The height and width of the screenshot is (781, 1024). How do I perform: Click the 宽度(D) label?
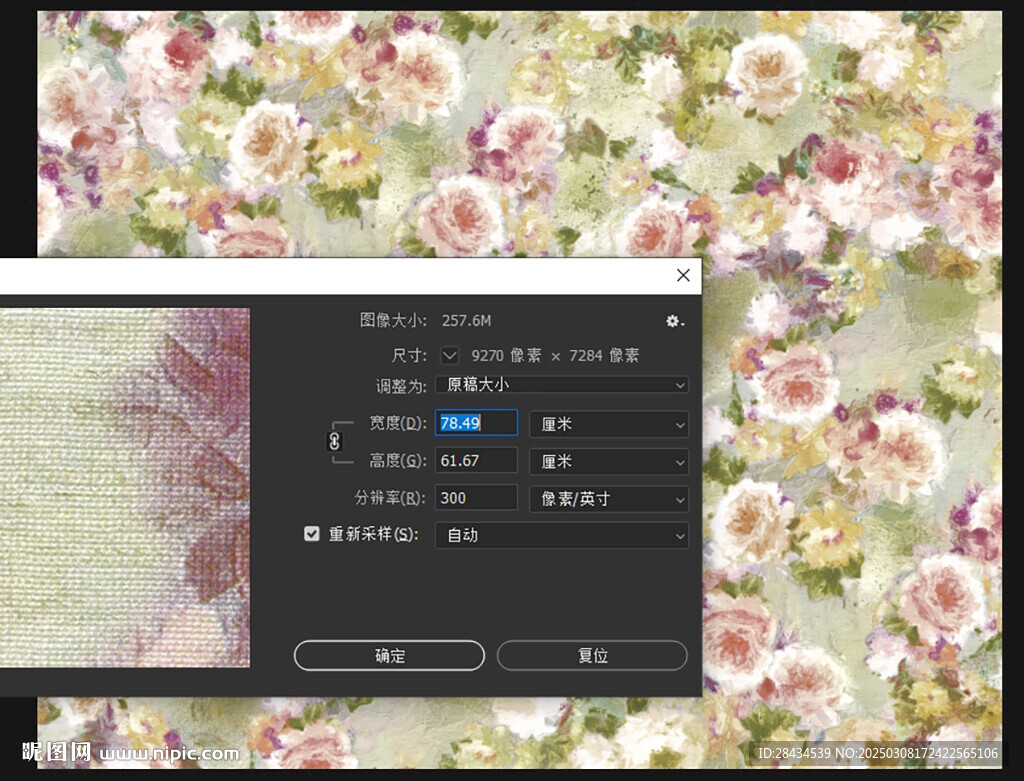(x=398, y=423)
